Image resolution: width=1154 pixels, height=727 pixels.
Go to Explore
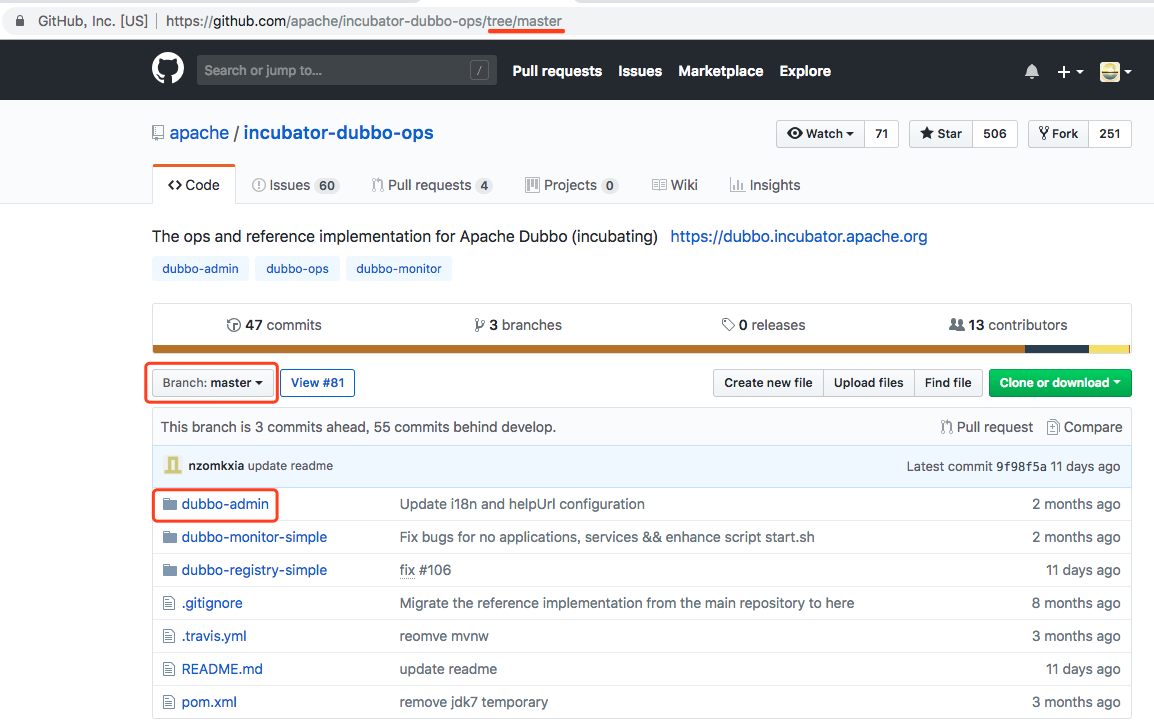pos(805,71)
